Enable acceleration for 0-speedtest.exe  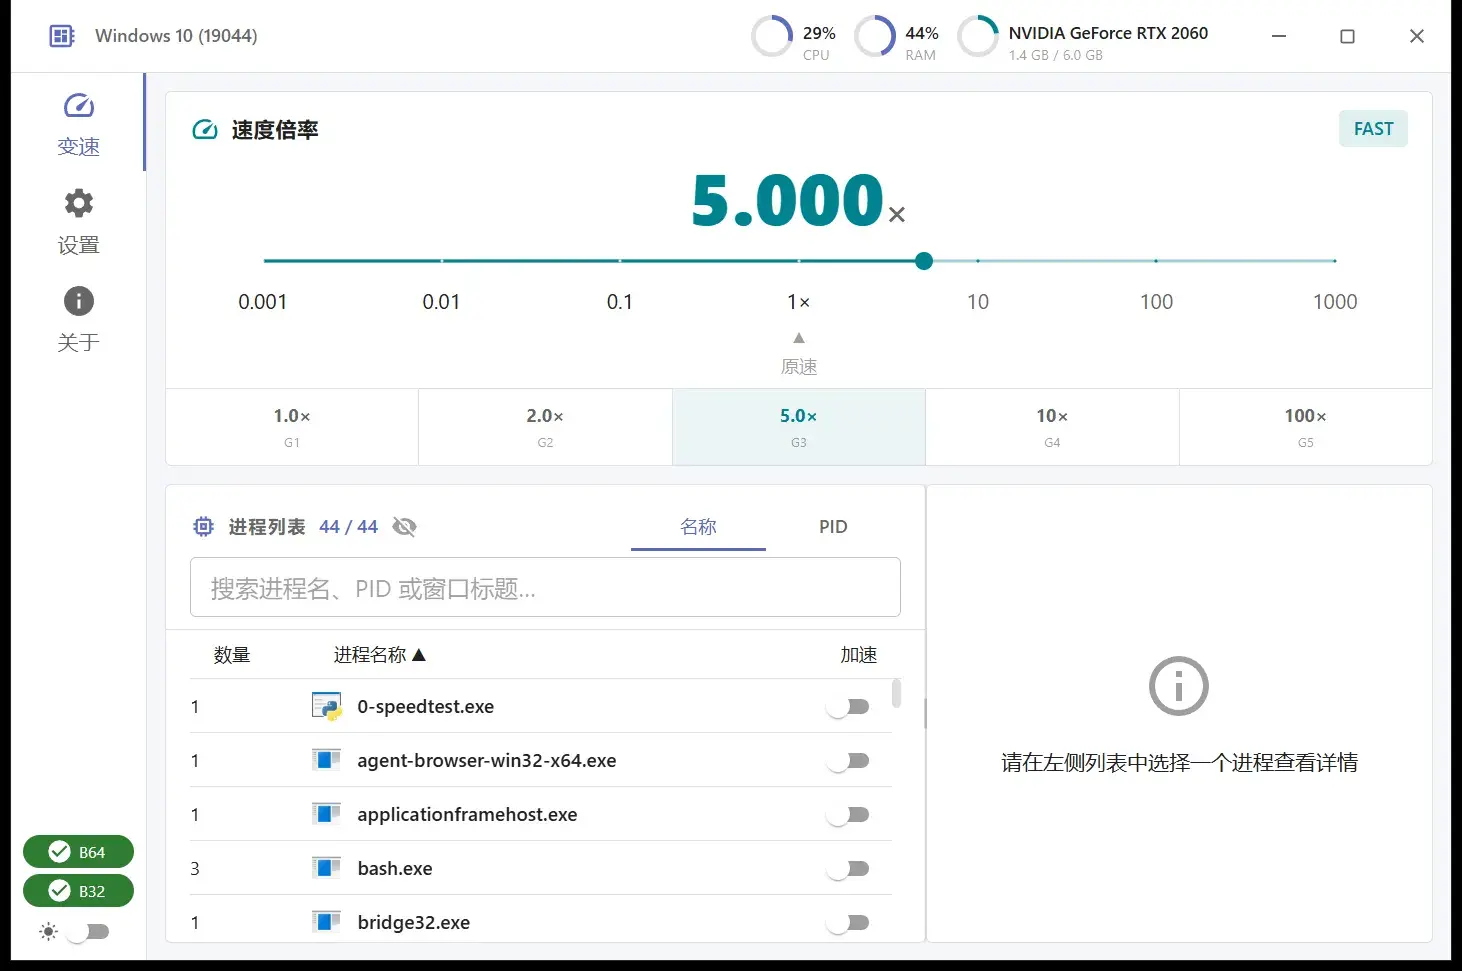(x=848, y=707)
